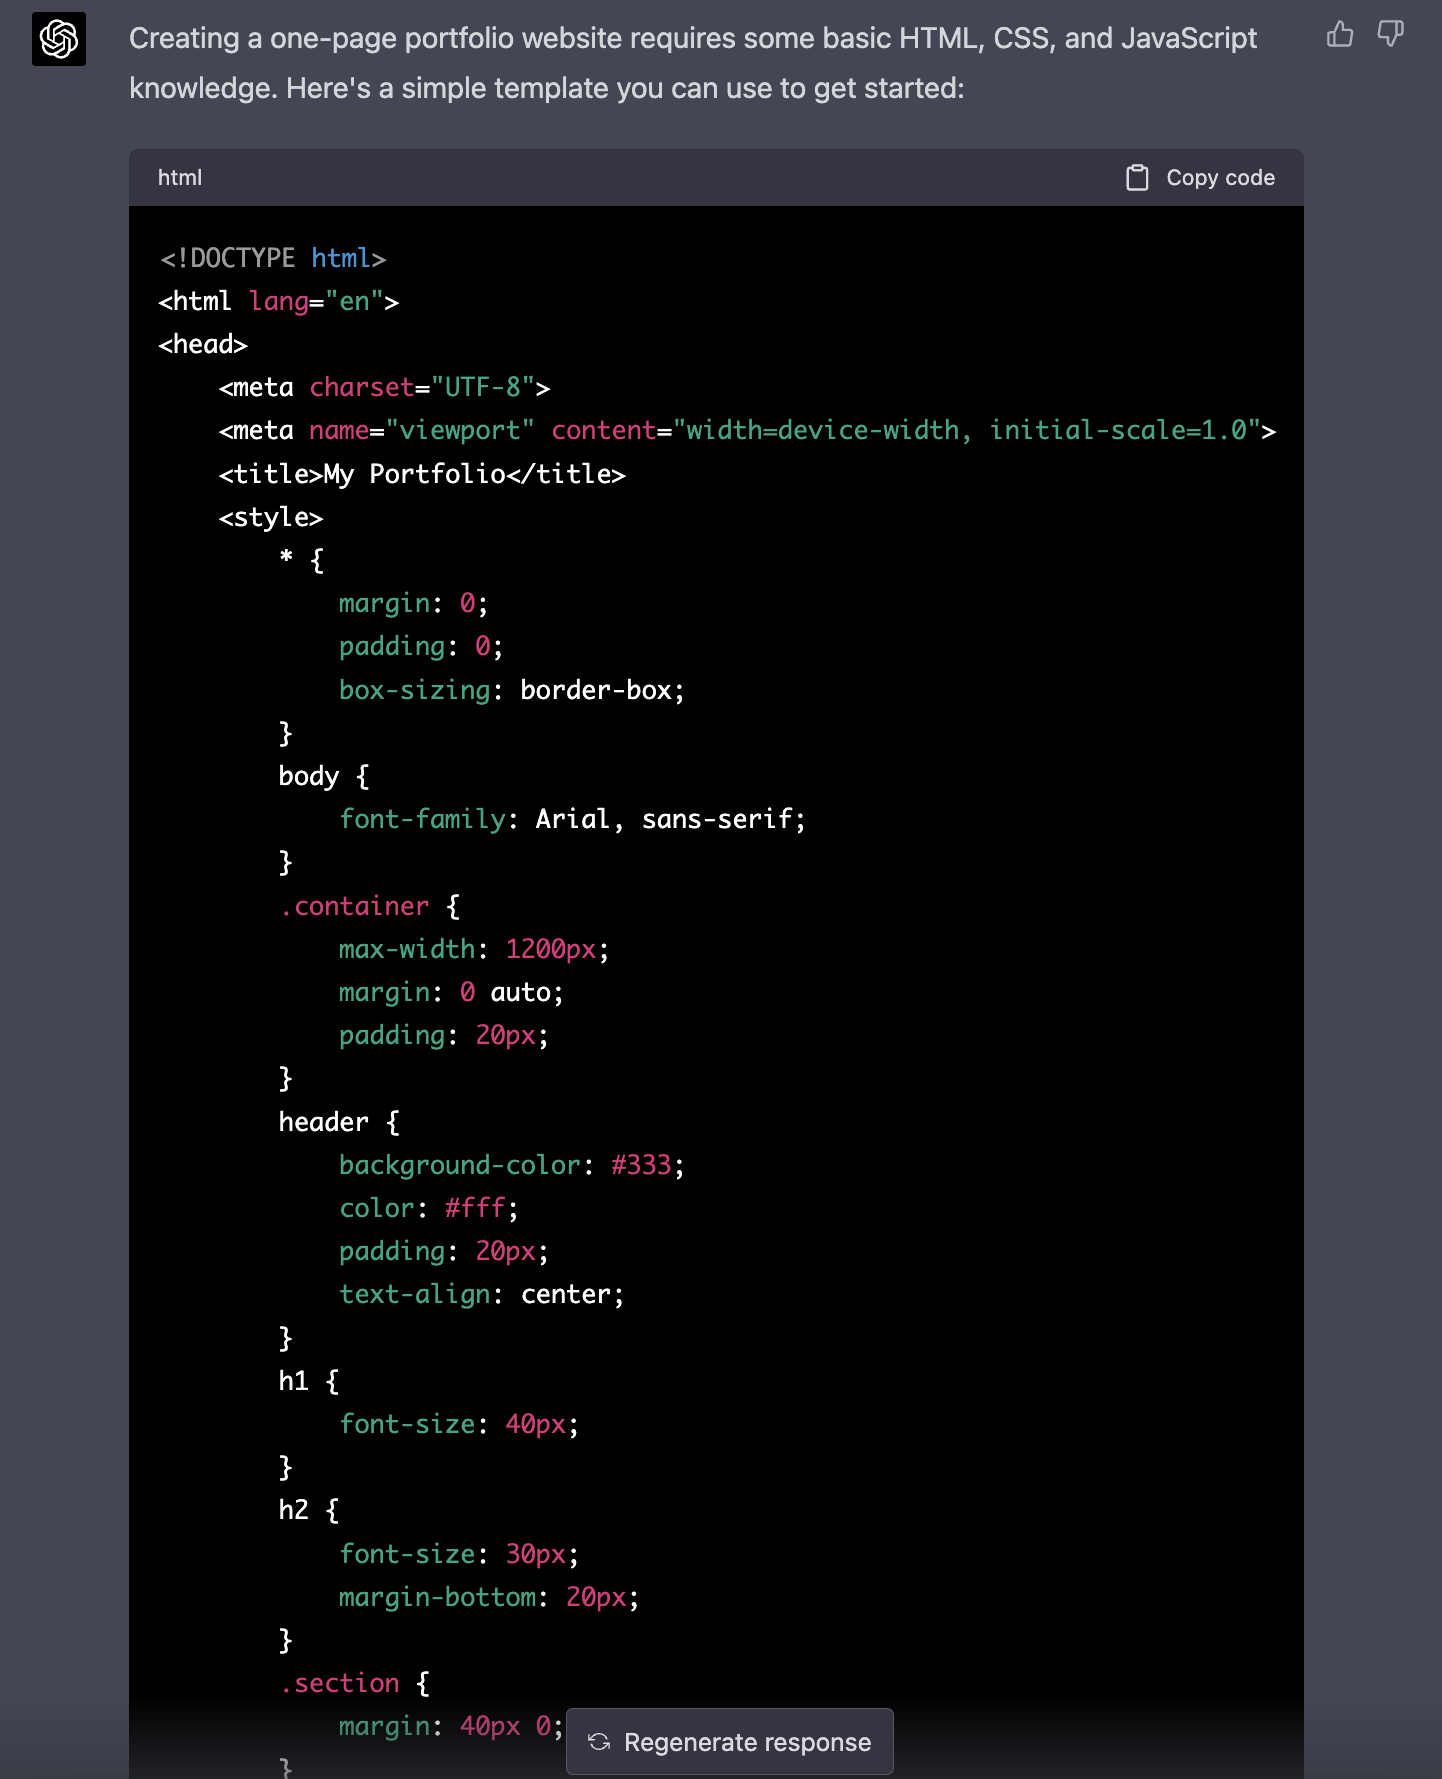This screenshot has width=1442, height=1779.
Task: Click the 'body {' selector line
Action: point(324,776)
